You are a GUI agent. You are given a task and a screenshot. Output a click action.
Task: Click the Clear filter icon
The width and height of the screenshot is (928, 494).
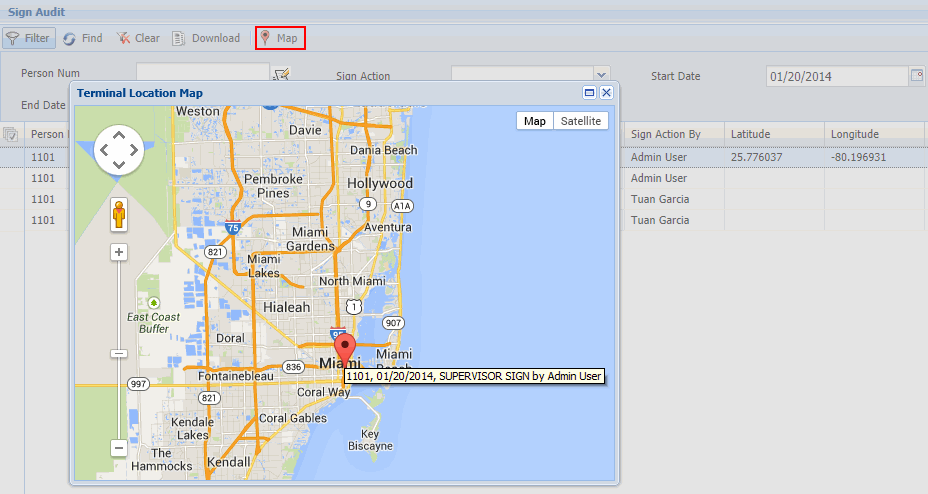[123, 38]
